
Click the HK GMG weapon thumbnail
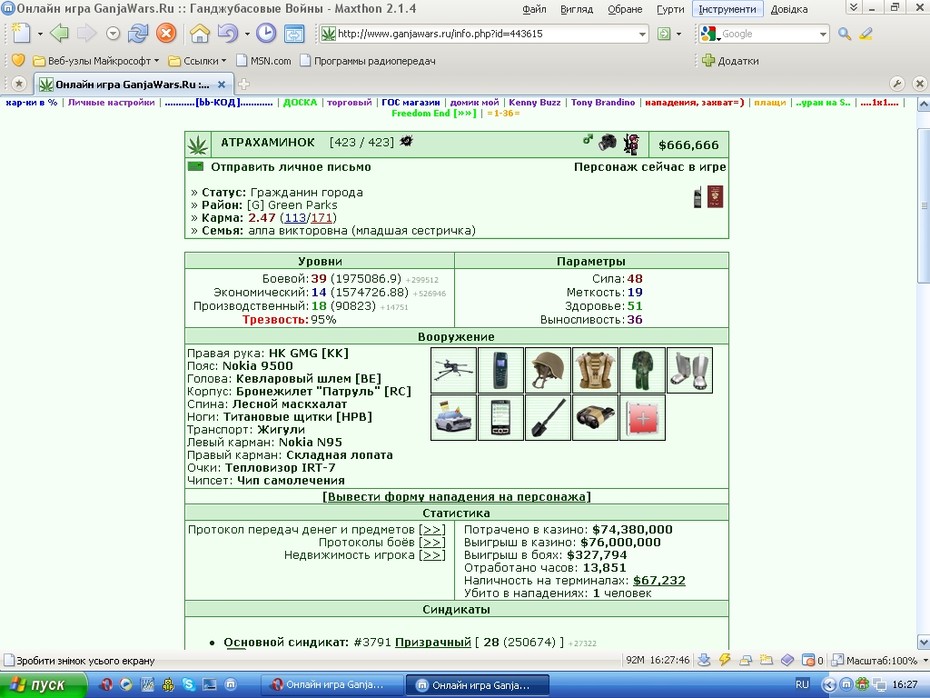coord(454,371)
